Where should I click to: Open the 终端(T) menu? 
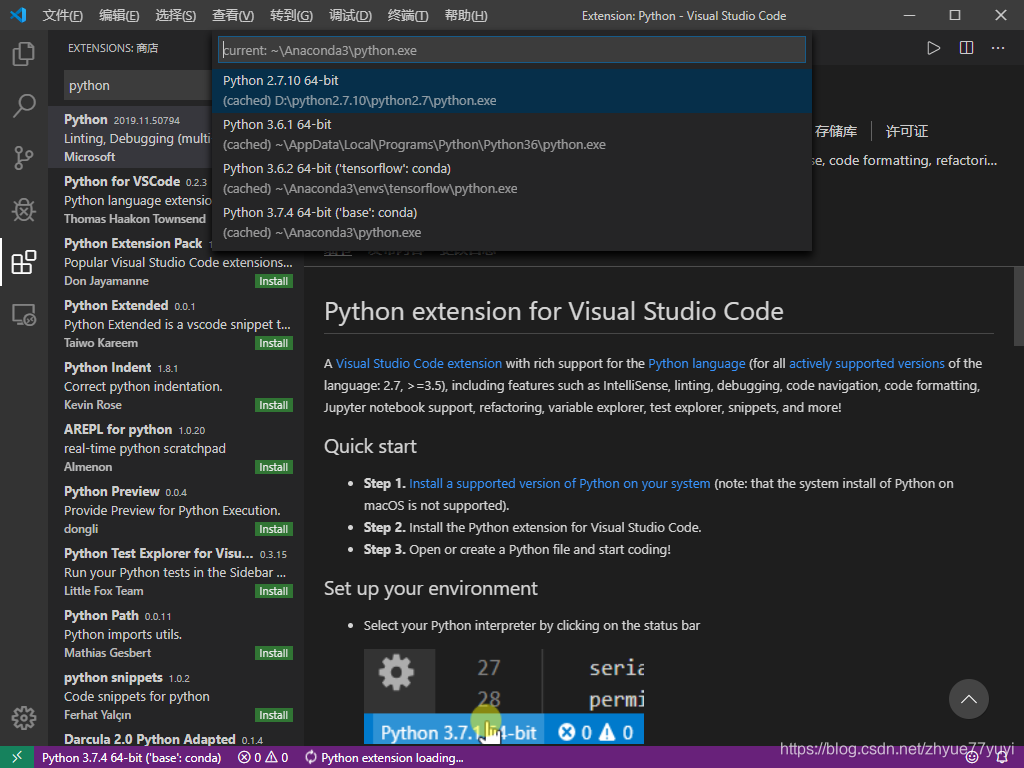point(408,15)
